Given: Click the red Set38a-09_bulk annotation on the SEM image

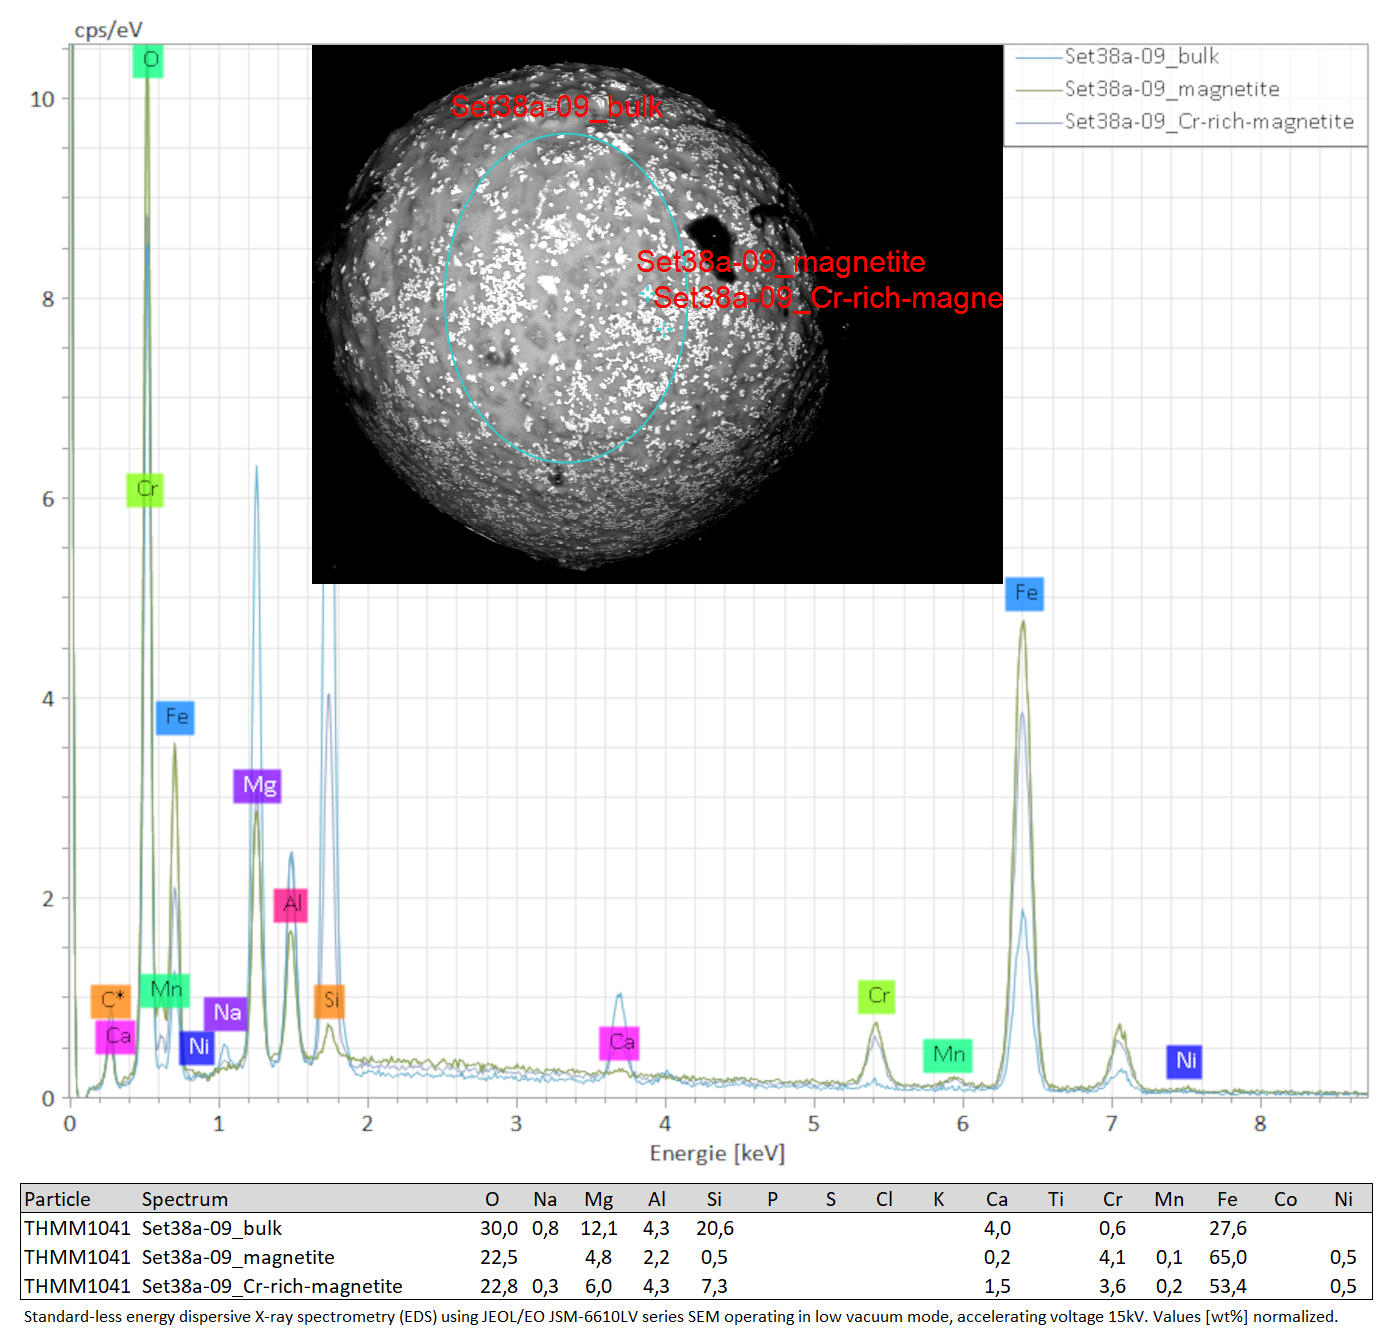Looking at the screenshot, I should tap(557, 106).
